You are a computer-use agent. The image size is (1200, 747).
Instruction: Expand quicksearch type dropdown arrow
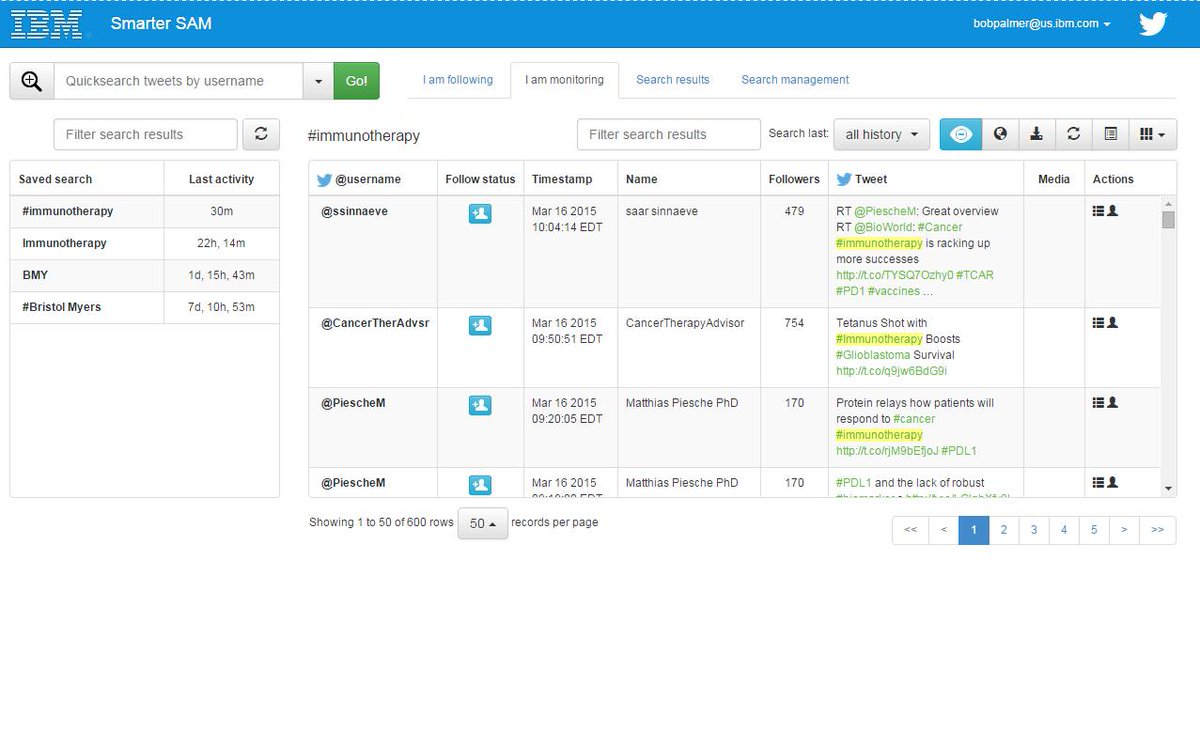[318, 81]
